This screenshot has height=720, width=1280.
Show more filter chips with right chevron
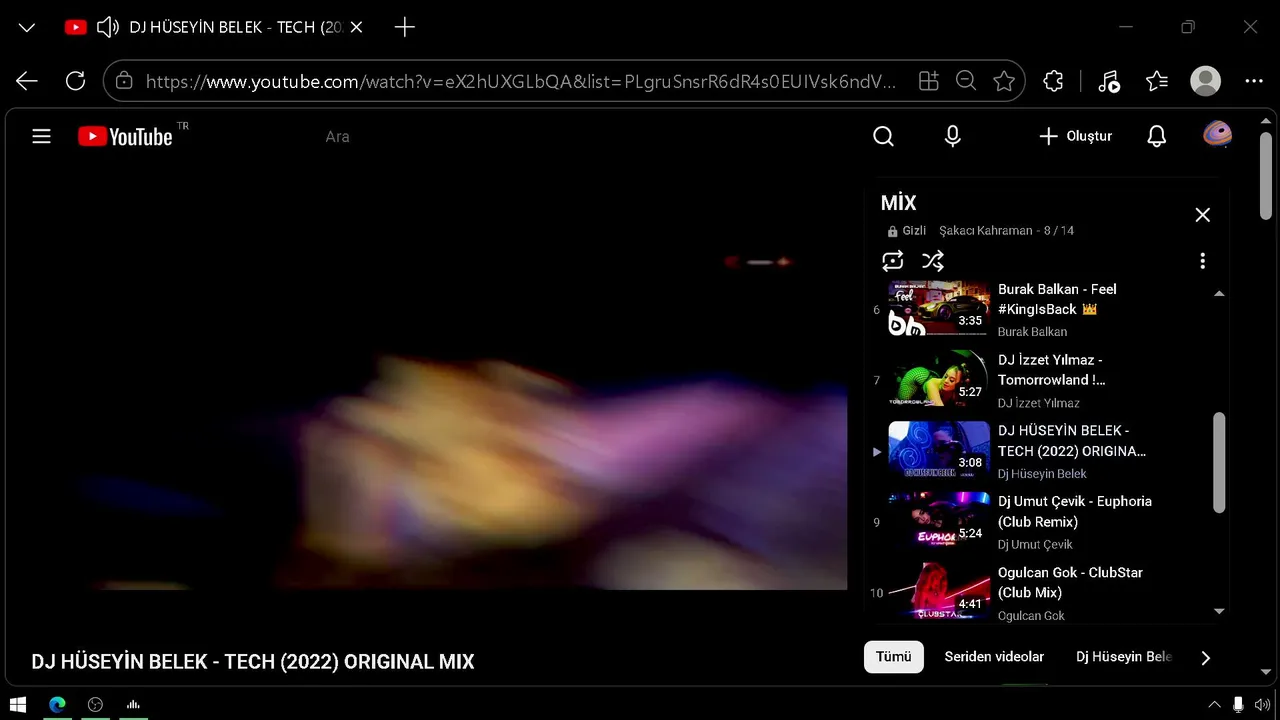point(1205,657)
